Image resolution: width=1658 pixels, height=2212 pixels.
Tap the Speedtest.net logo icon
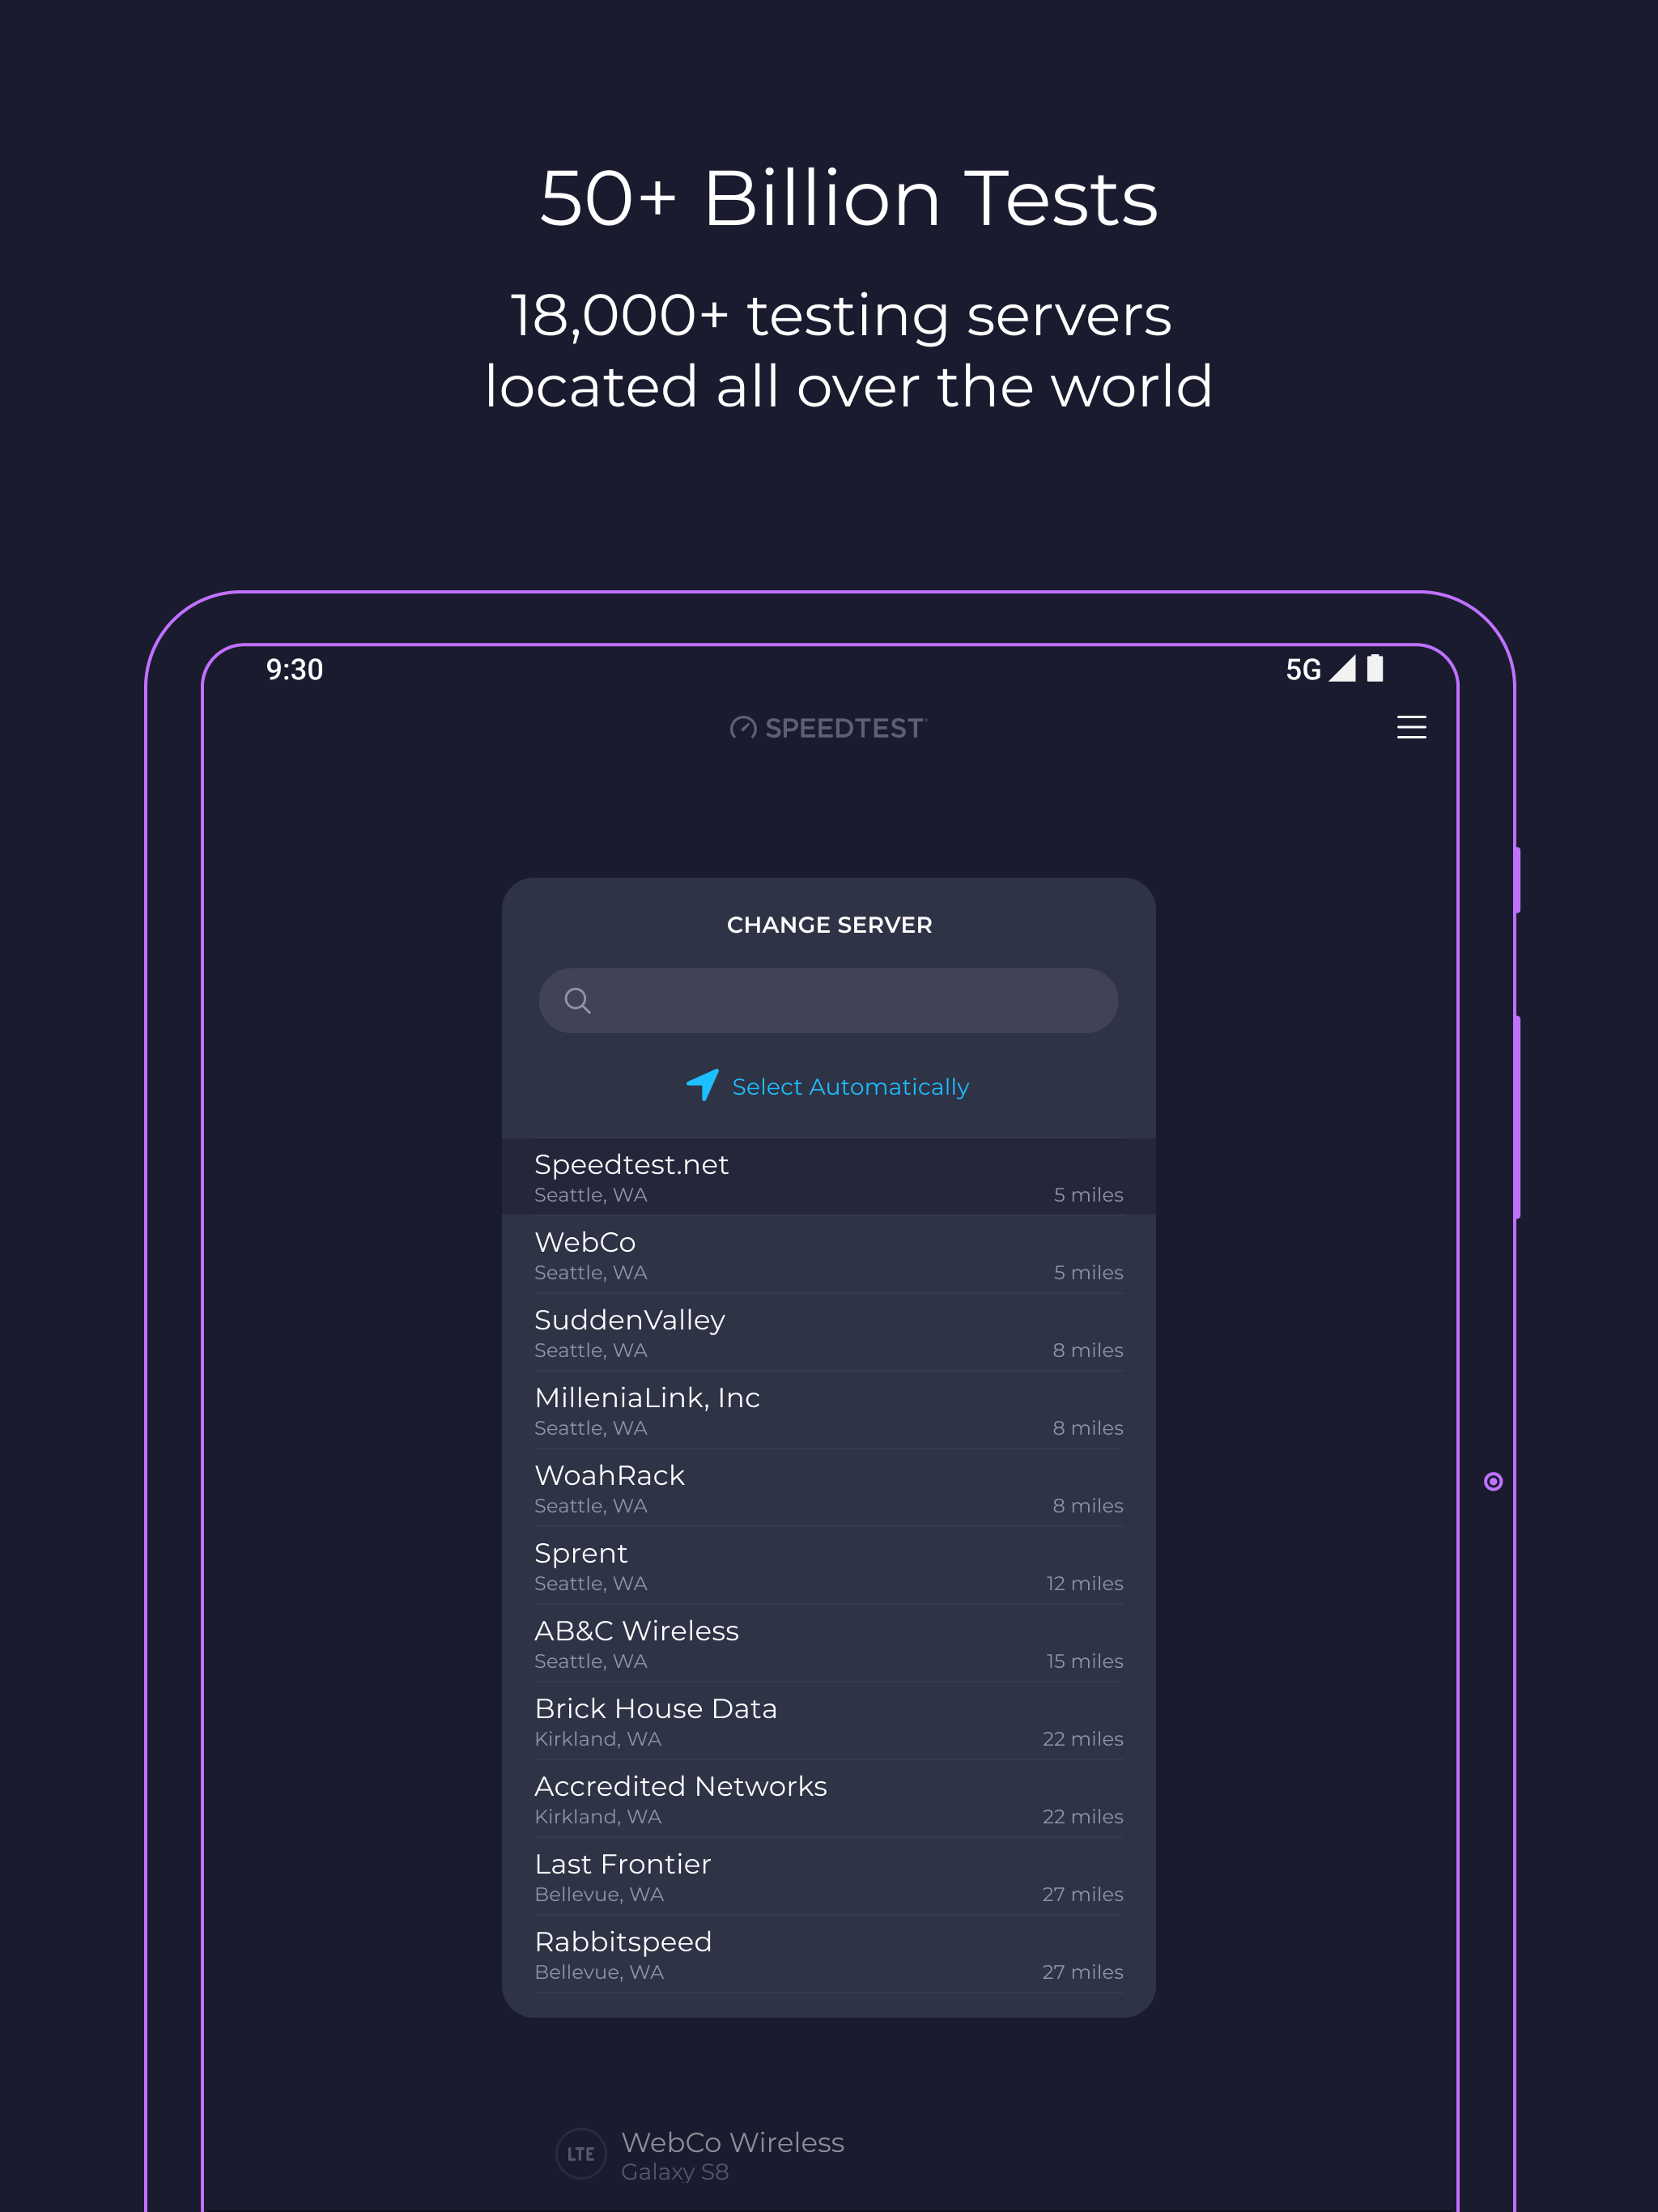(x=740, y=728)
